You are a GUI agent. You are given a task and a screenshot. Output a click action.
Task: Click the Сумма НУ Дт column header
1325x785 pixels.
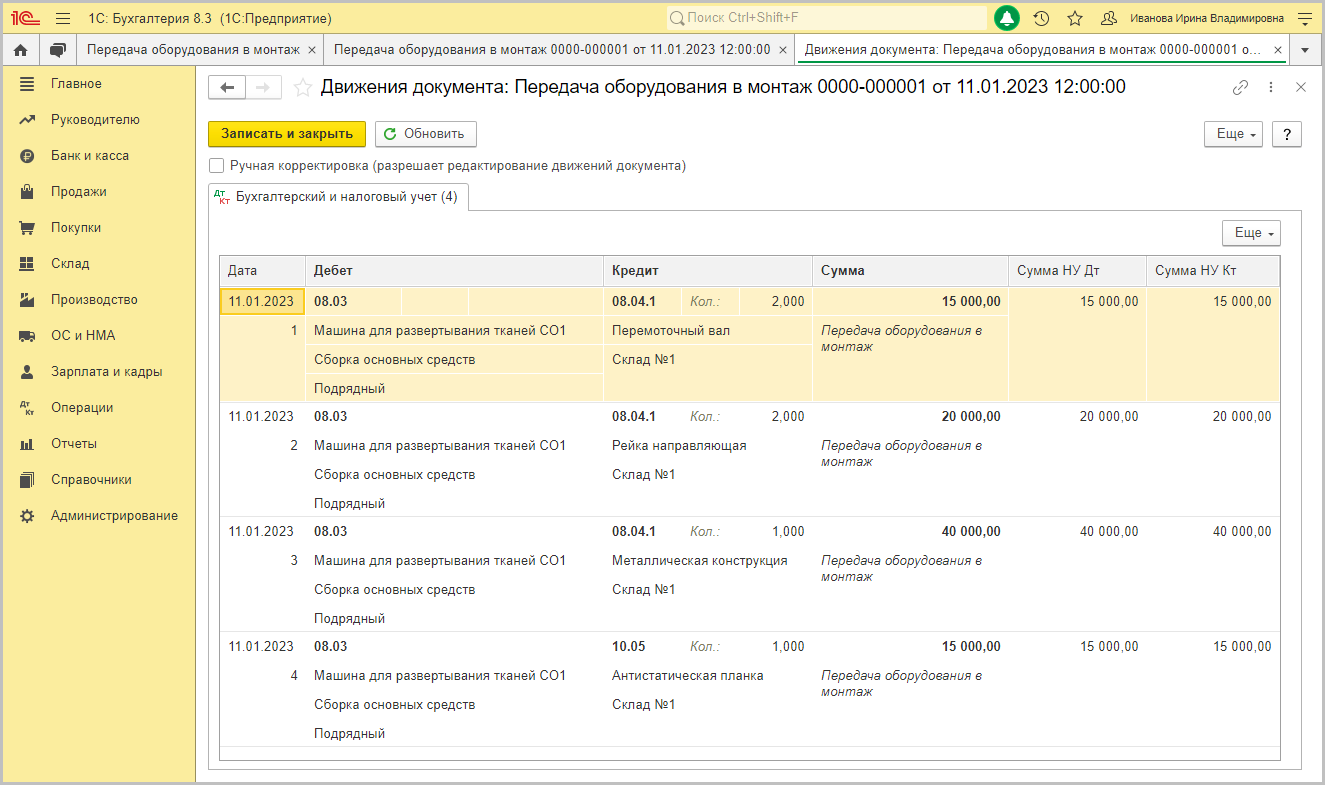click(x=1077, y=271)
